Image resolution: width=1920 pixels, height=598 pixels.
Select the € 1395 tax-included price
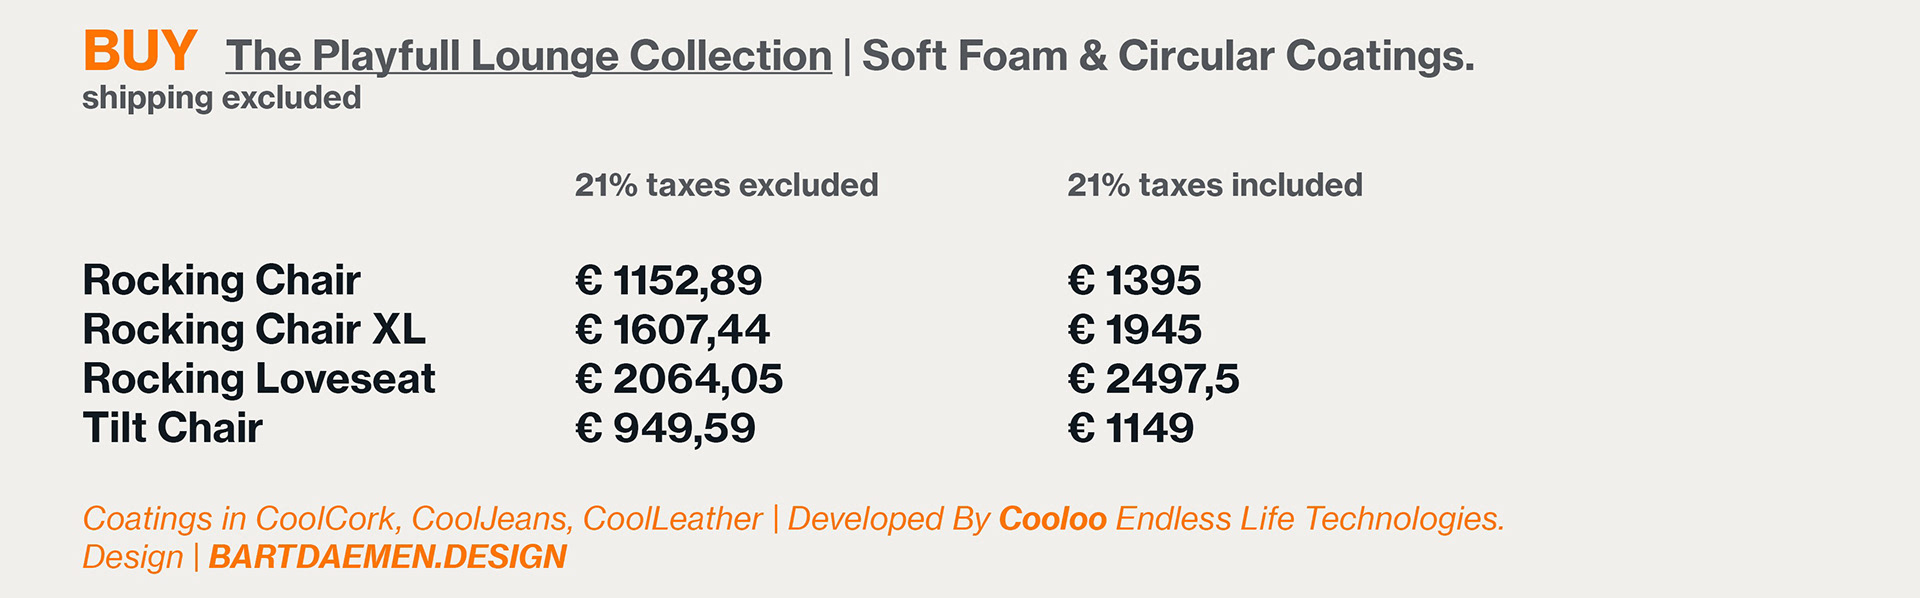[1134, 280]
